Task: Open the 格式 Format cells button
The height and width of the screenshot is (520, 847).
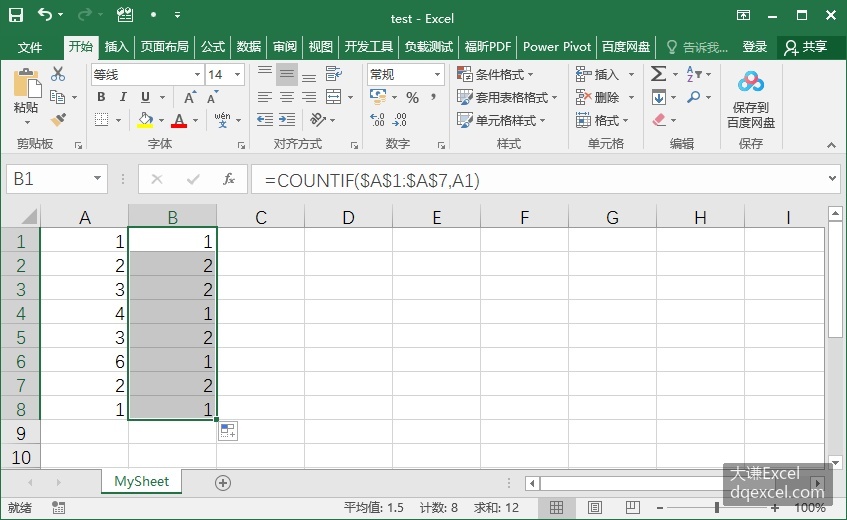Action: [603, 120]
